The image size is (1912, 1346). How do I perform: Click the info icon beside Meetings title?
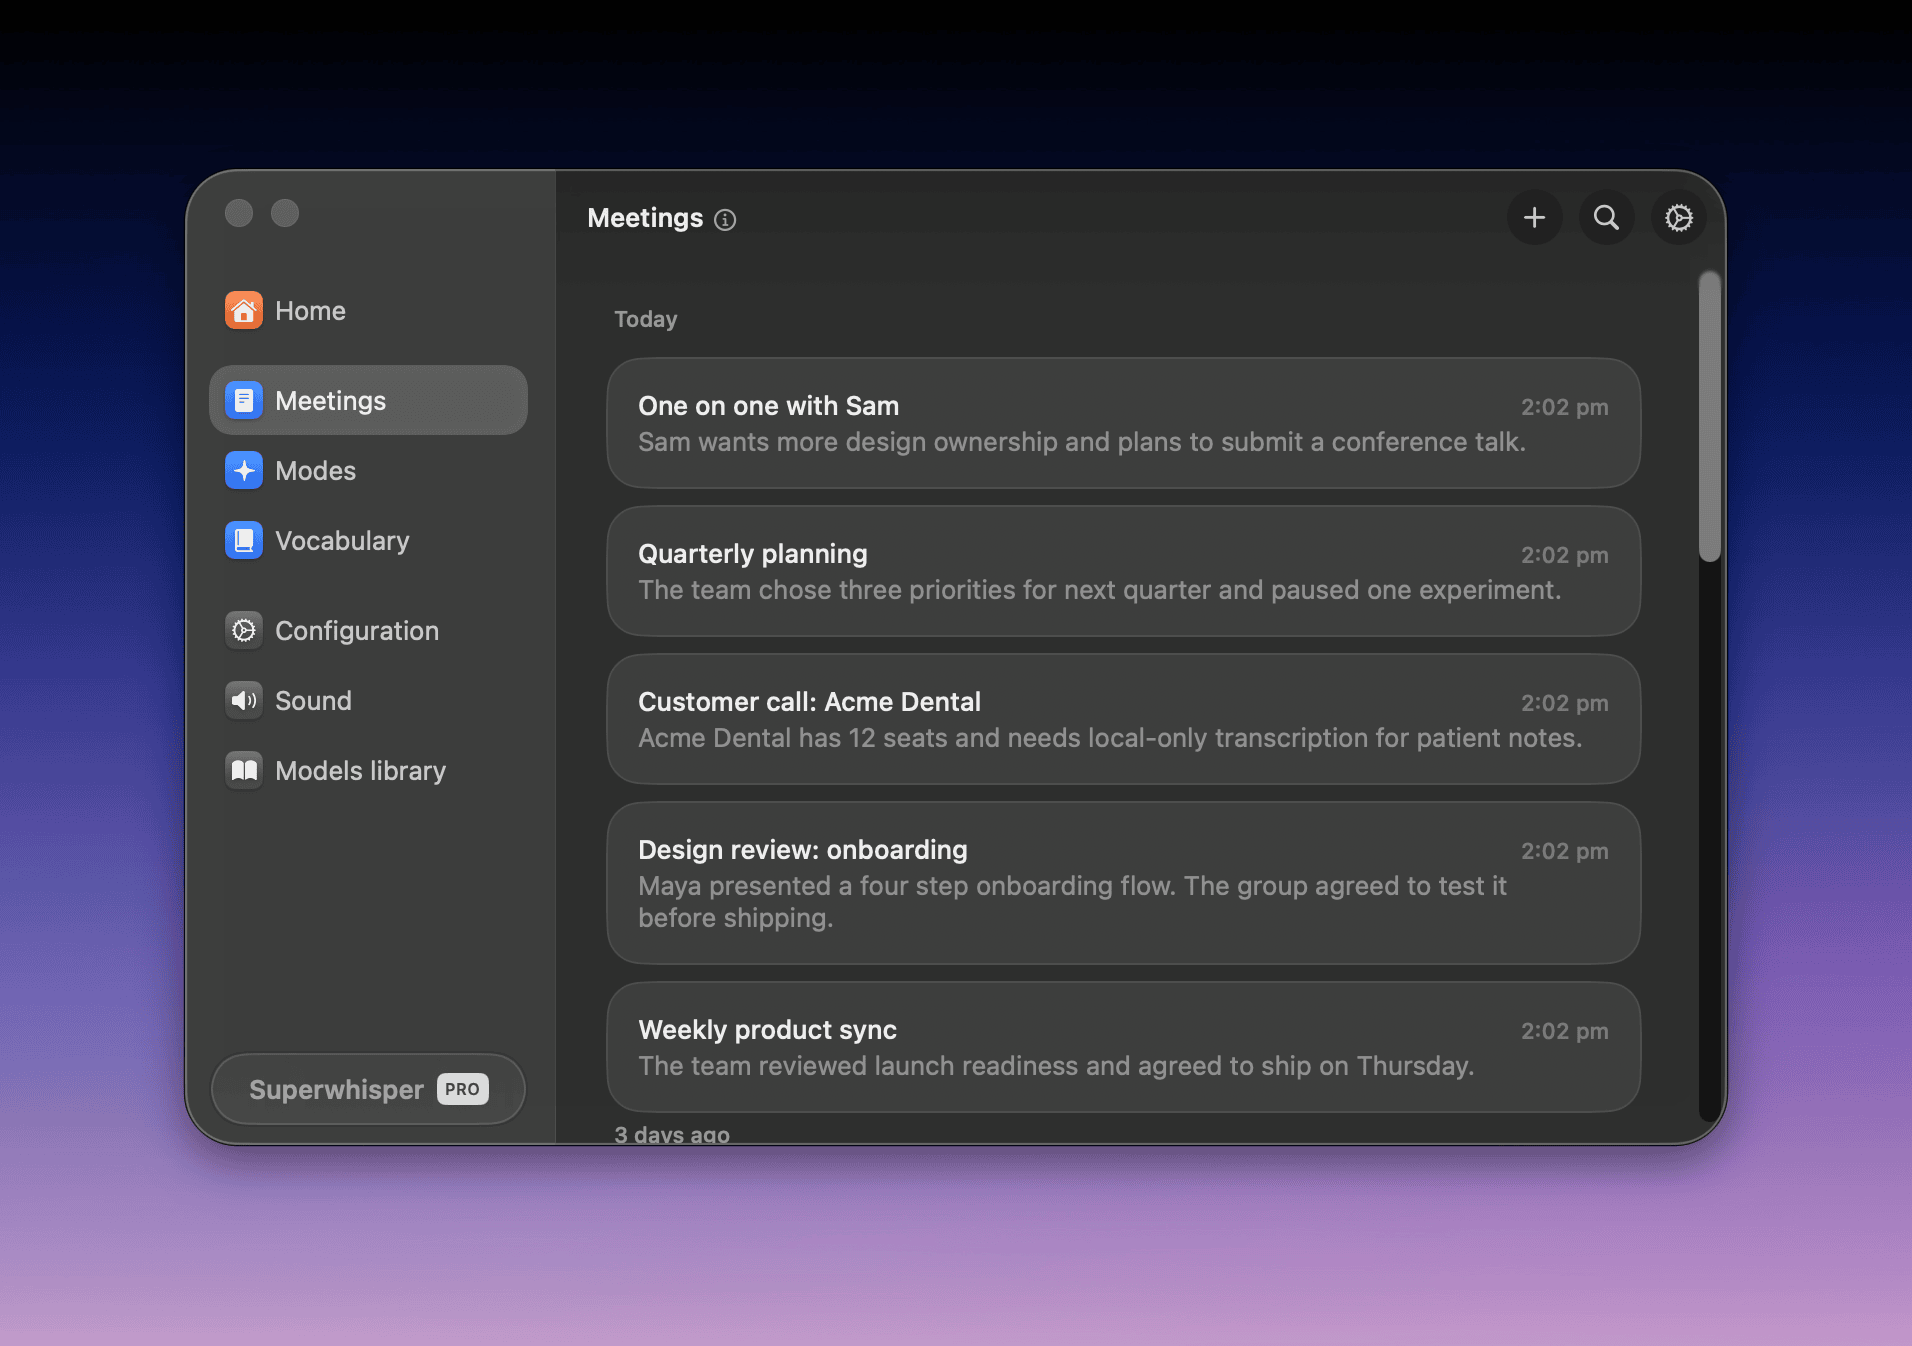coord(725,220)
